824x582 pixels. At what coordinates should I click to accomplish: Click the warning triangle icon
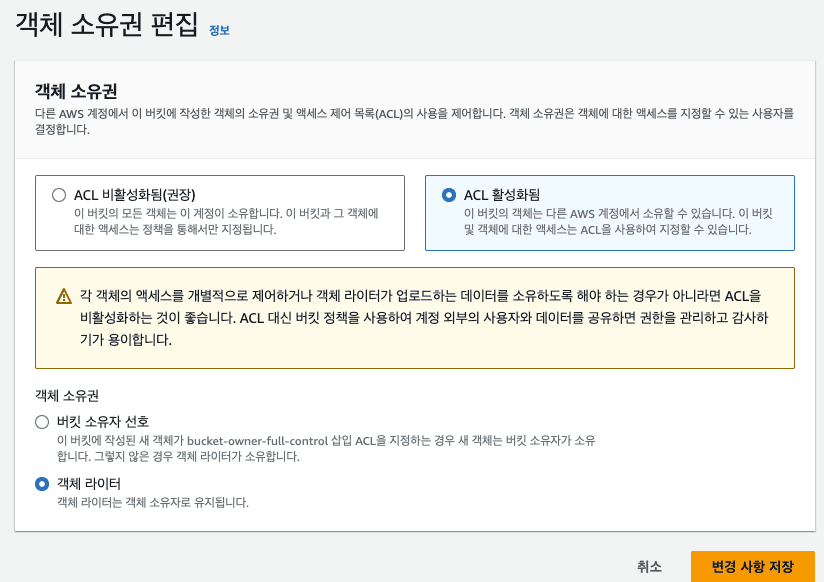tap(64, 296)
